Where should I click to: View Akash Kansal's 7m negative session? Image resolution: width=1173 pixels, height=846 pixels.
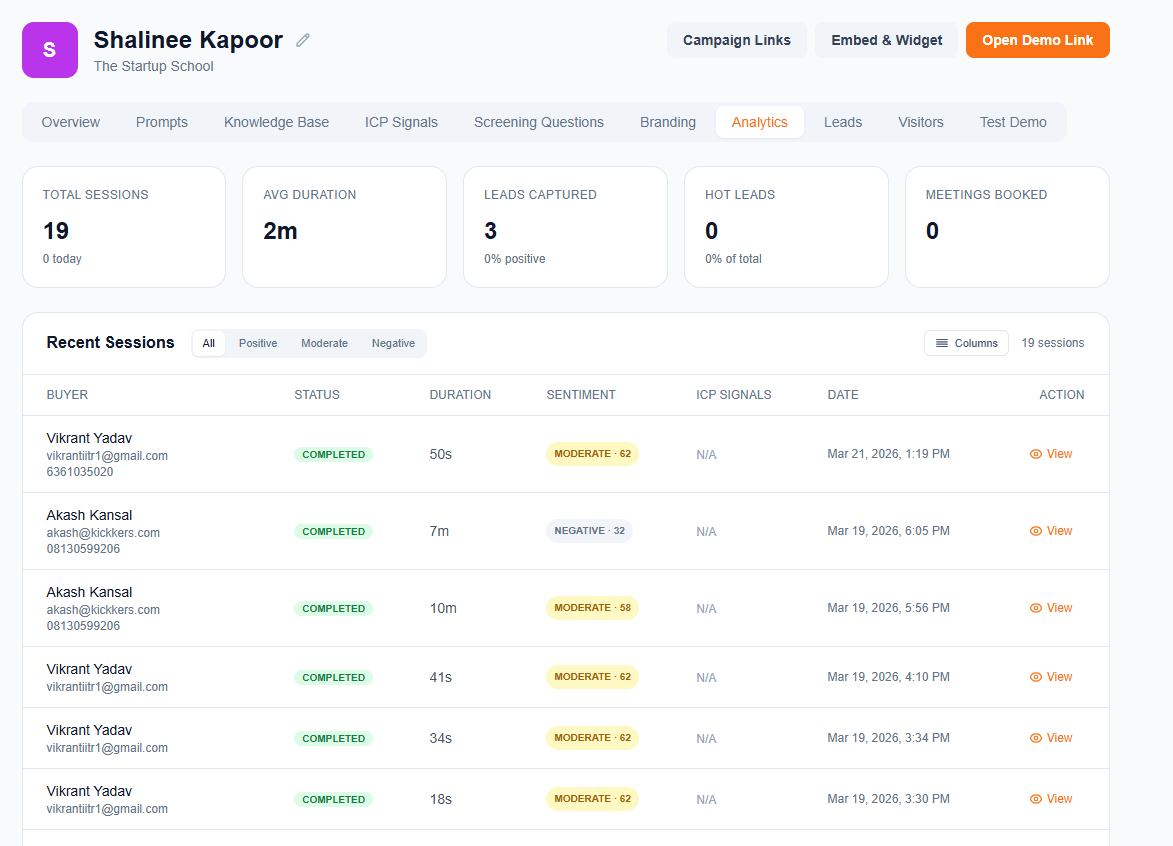[x=1050, y=530]
